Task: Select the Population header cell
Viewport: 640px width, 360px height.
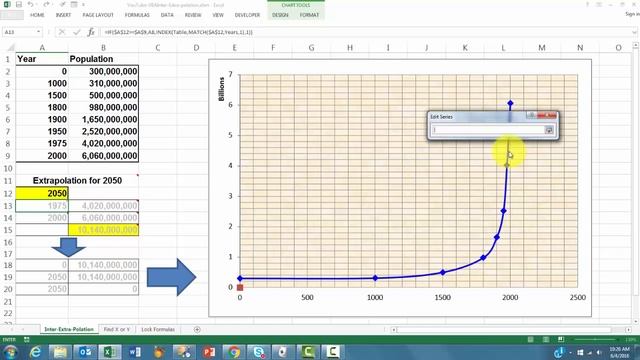Action: pyautogui.click(x=104, y=59)
